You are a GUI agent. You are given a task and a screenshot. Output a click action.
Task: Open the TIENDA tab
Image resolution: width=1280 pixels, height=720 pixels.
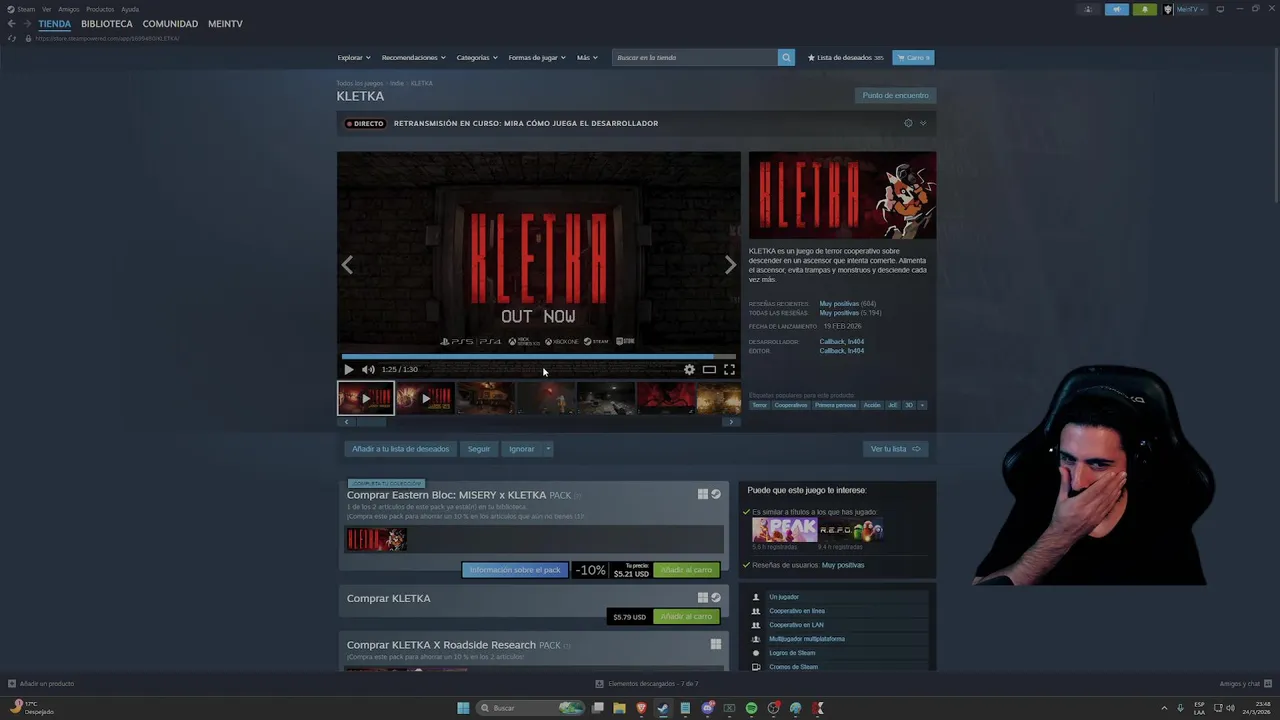(55, 24)
